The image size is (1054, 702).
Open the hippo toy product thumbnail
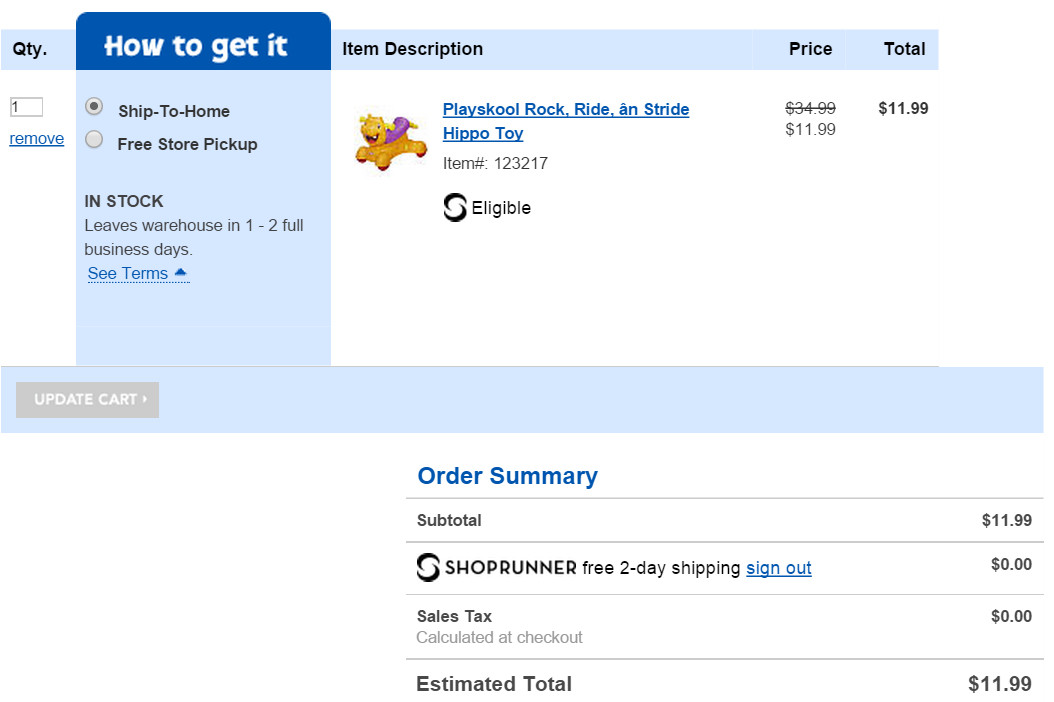[x=391, y=142]
